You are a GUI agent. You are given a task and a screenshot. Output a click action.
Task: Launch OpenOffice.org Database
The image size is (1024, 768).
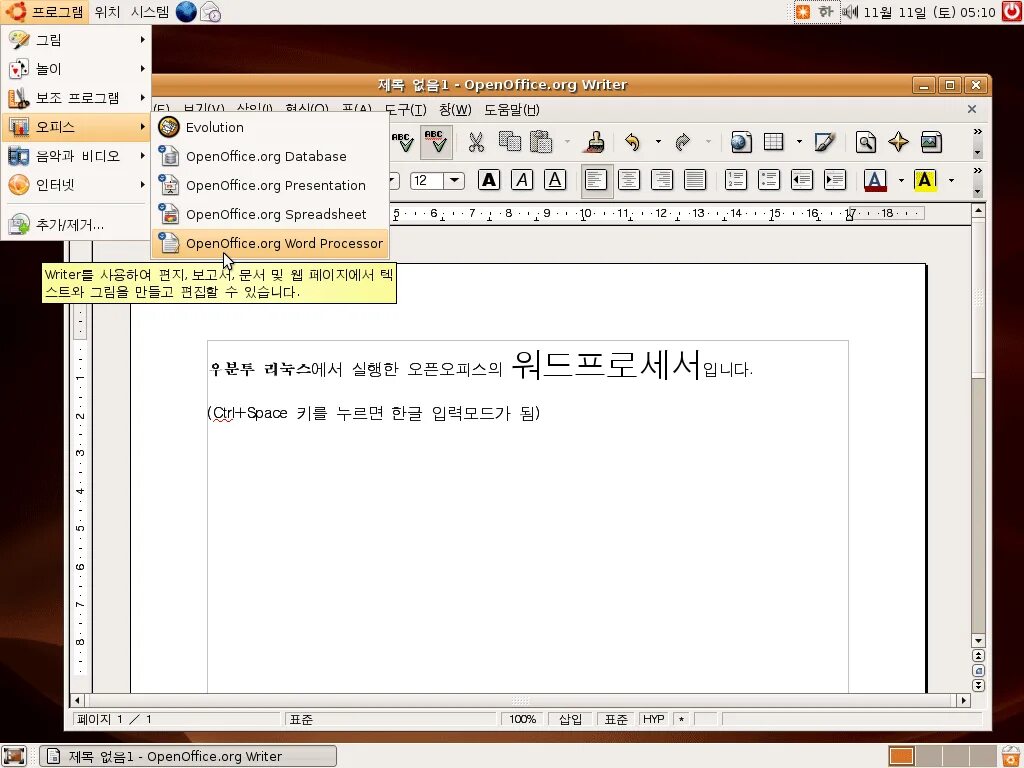[270, 156]
